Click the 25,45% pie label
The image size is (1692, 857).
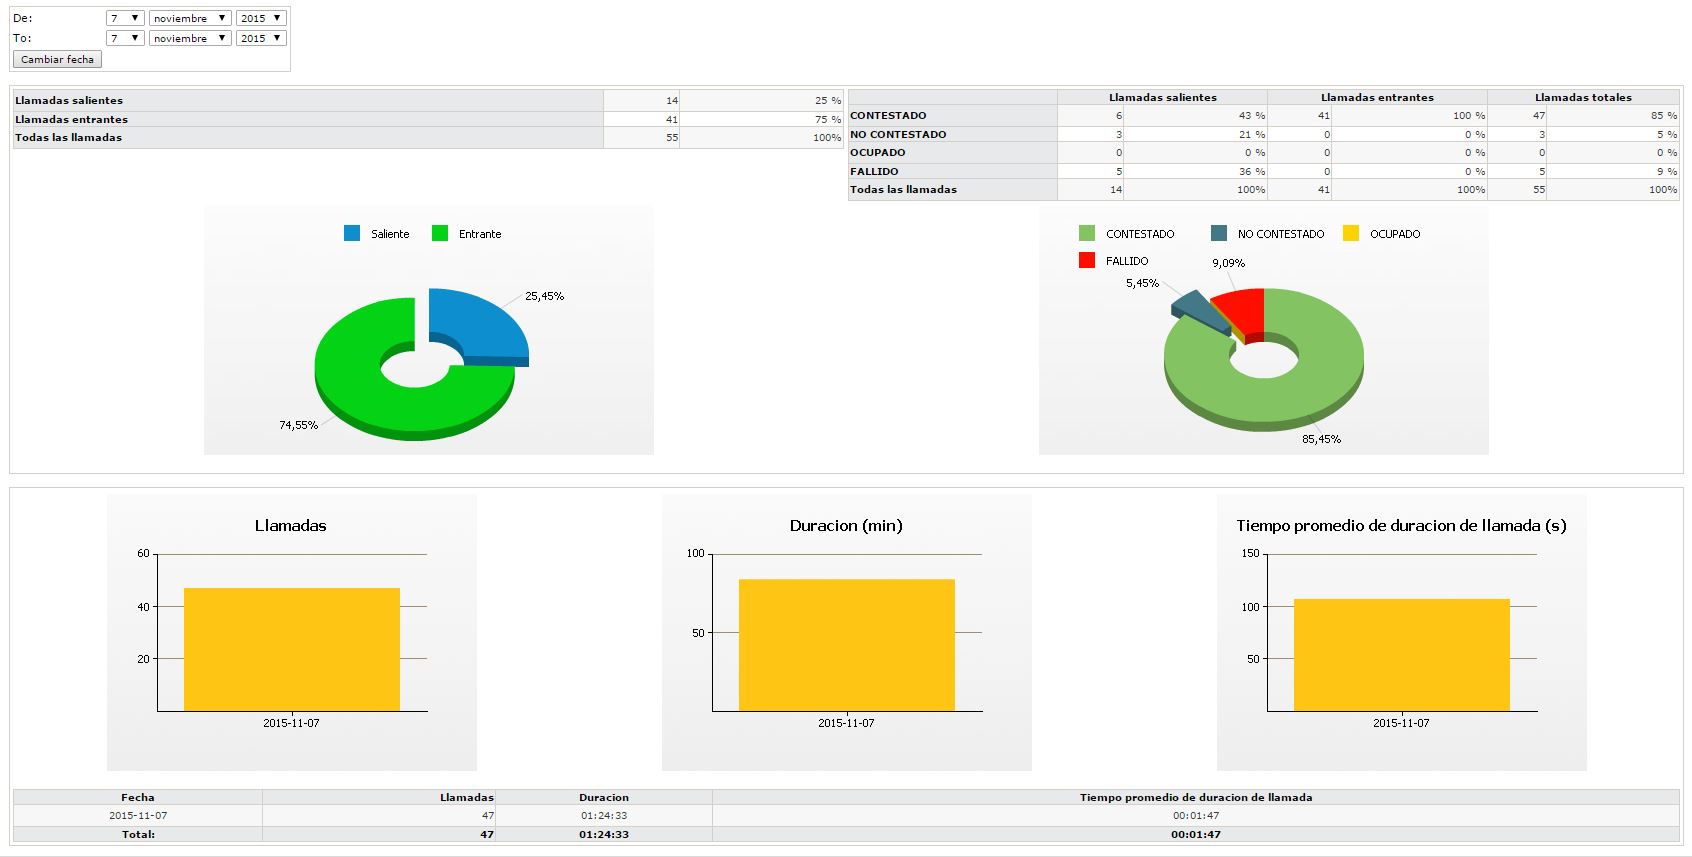coord(544,296)
